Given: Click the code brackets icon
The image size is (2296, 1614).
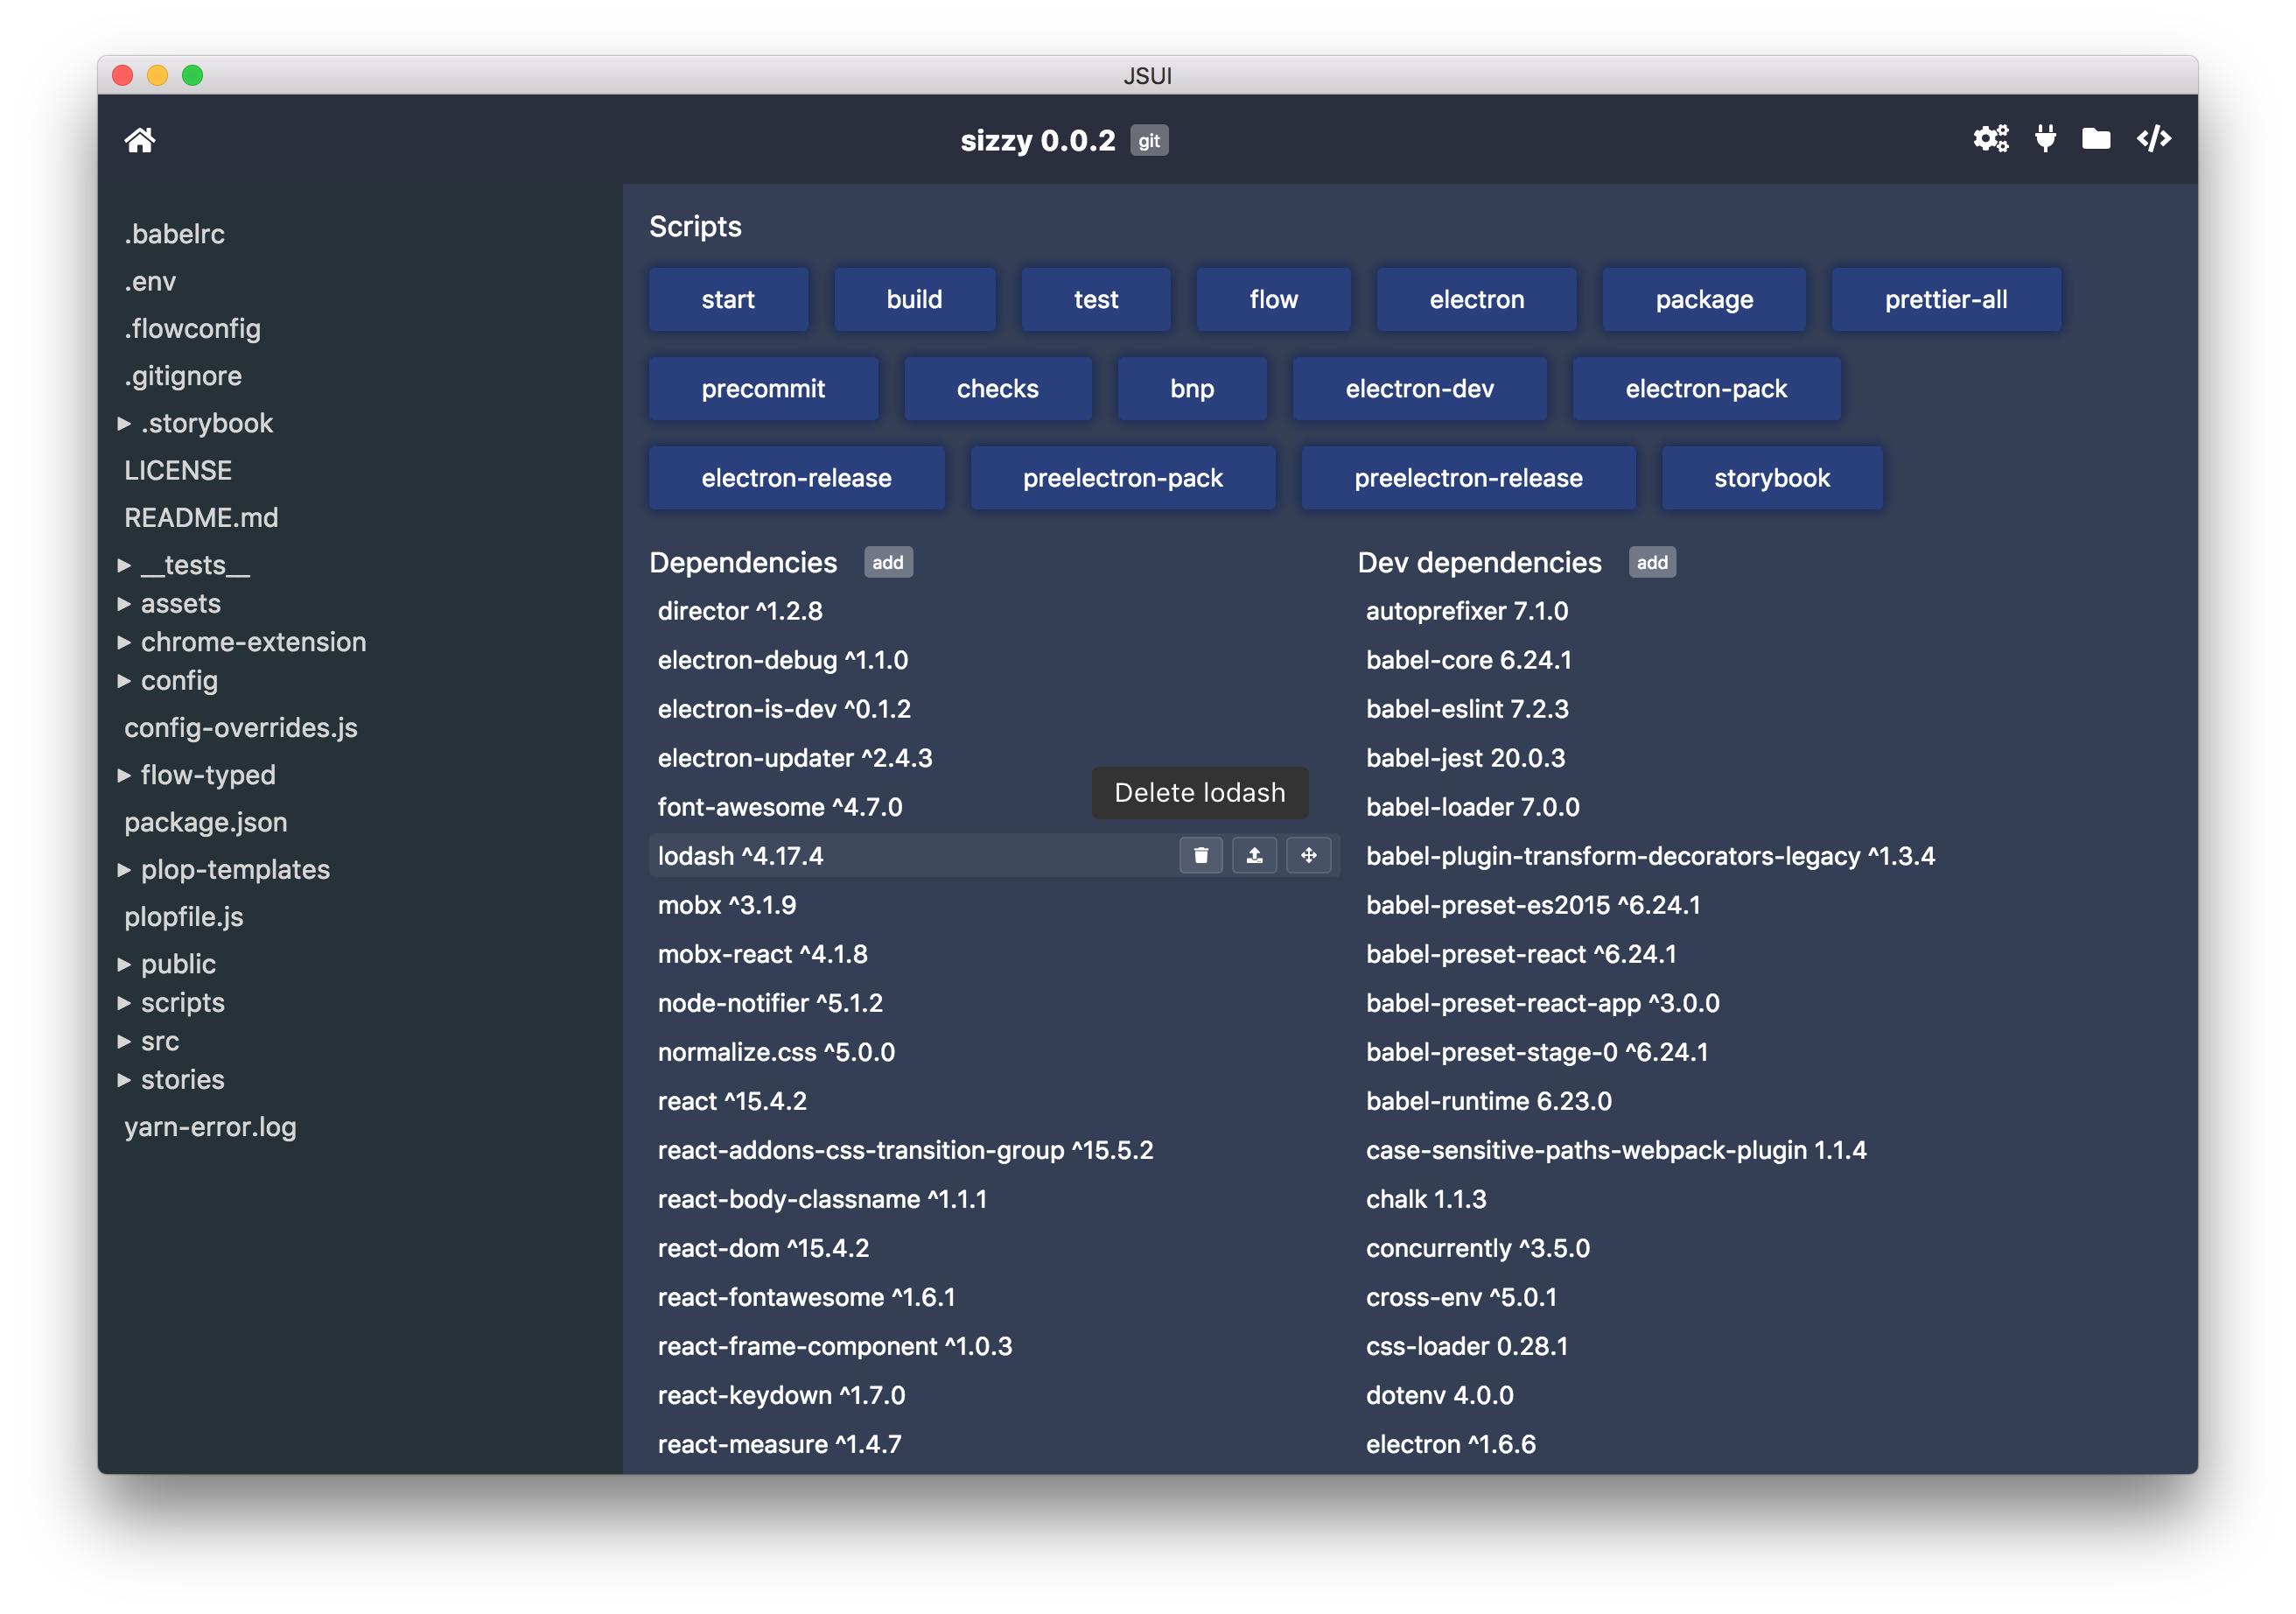Looking at the screenshot, I should coord(2153,138).
